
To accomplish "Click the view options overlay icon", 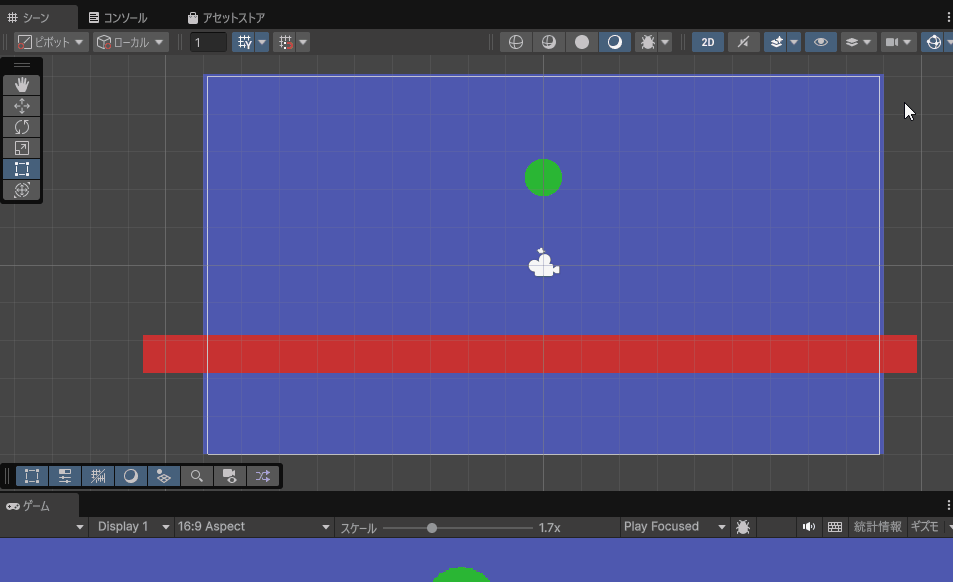I will pyautogui.click(x=163, y=476).
